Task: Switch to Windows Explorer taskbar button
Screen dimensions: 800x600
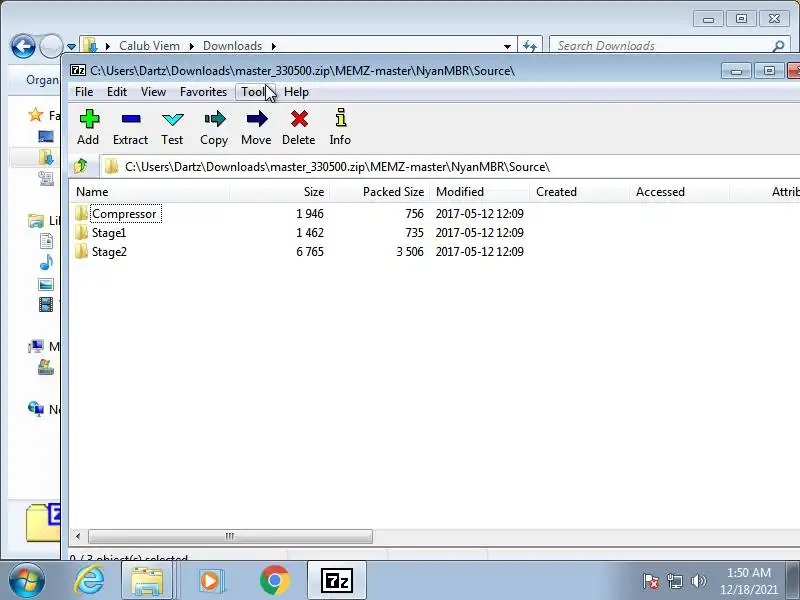Action: pos(147,581)
